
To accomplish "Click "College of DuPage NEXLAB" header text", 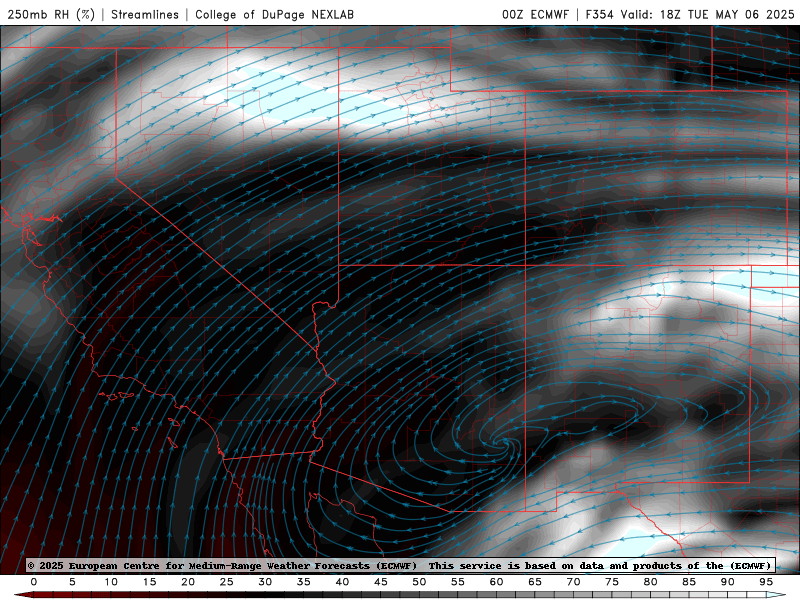I will [x=274, y=14].
